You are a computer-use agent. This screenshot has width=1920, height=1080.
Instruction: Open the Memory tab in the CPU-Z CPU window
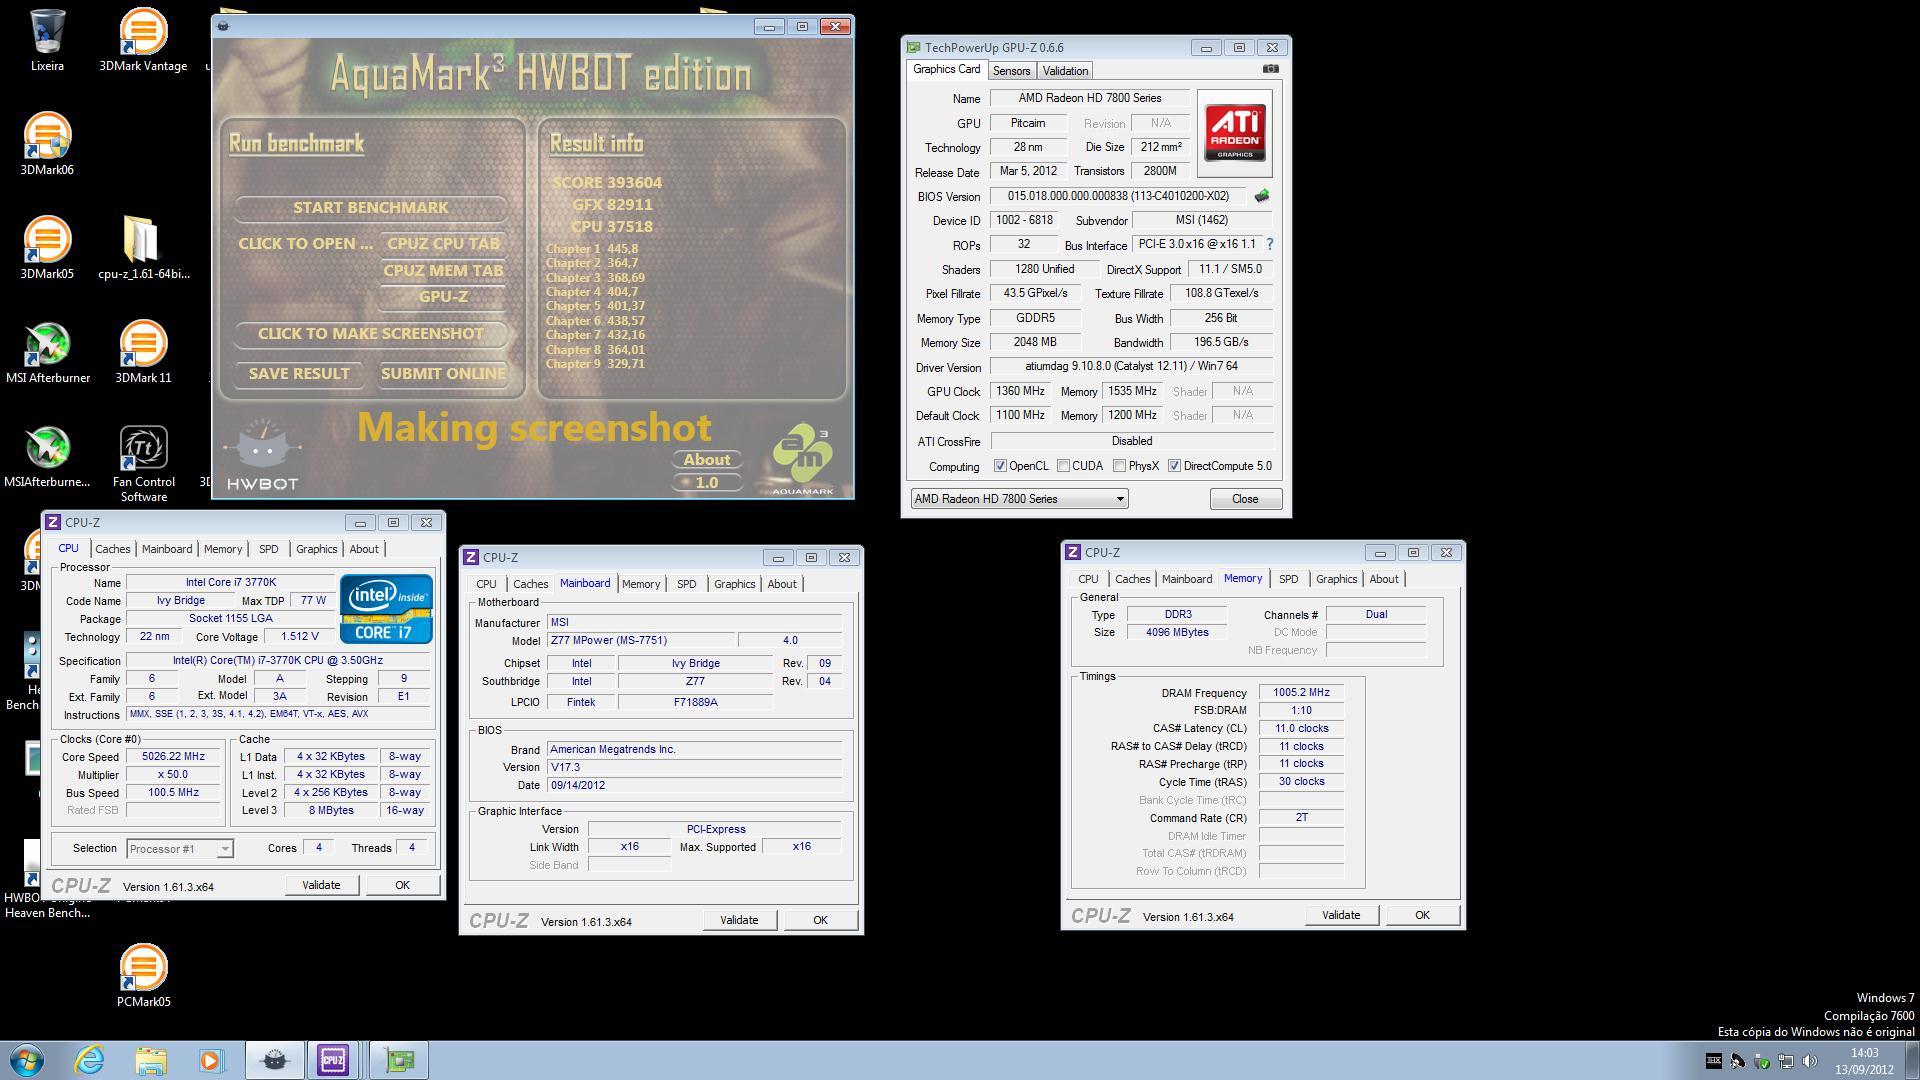[x=223, y=549]
